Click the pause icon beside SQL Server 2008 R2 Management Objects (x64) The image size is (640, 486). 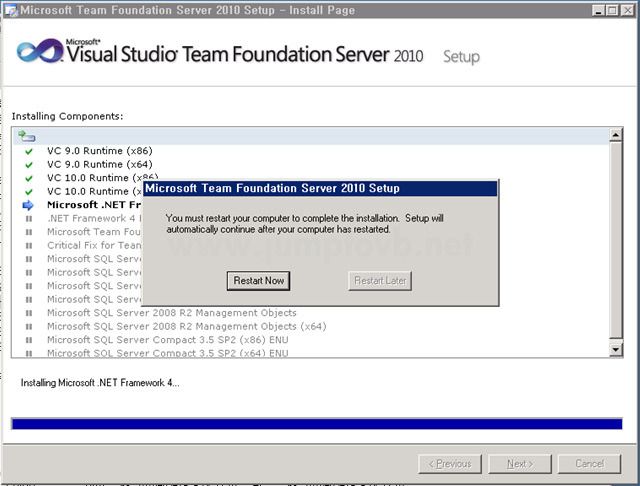pyautogui.click(x=29, y=326)
